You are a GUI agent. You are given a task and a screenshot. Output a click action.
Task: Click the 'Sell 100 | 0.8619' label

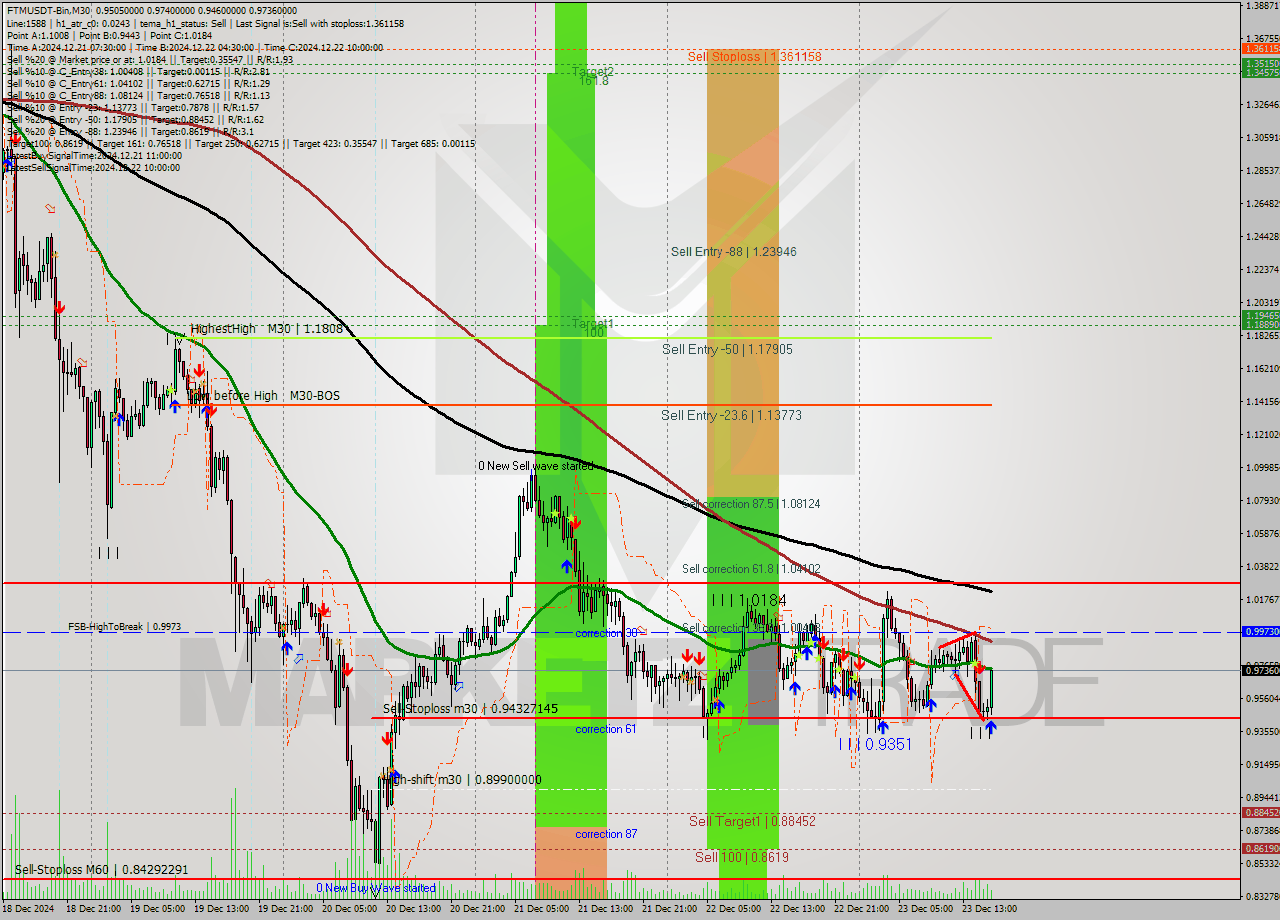[742, 857]
